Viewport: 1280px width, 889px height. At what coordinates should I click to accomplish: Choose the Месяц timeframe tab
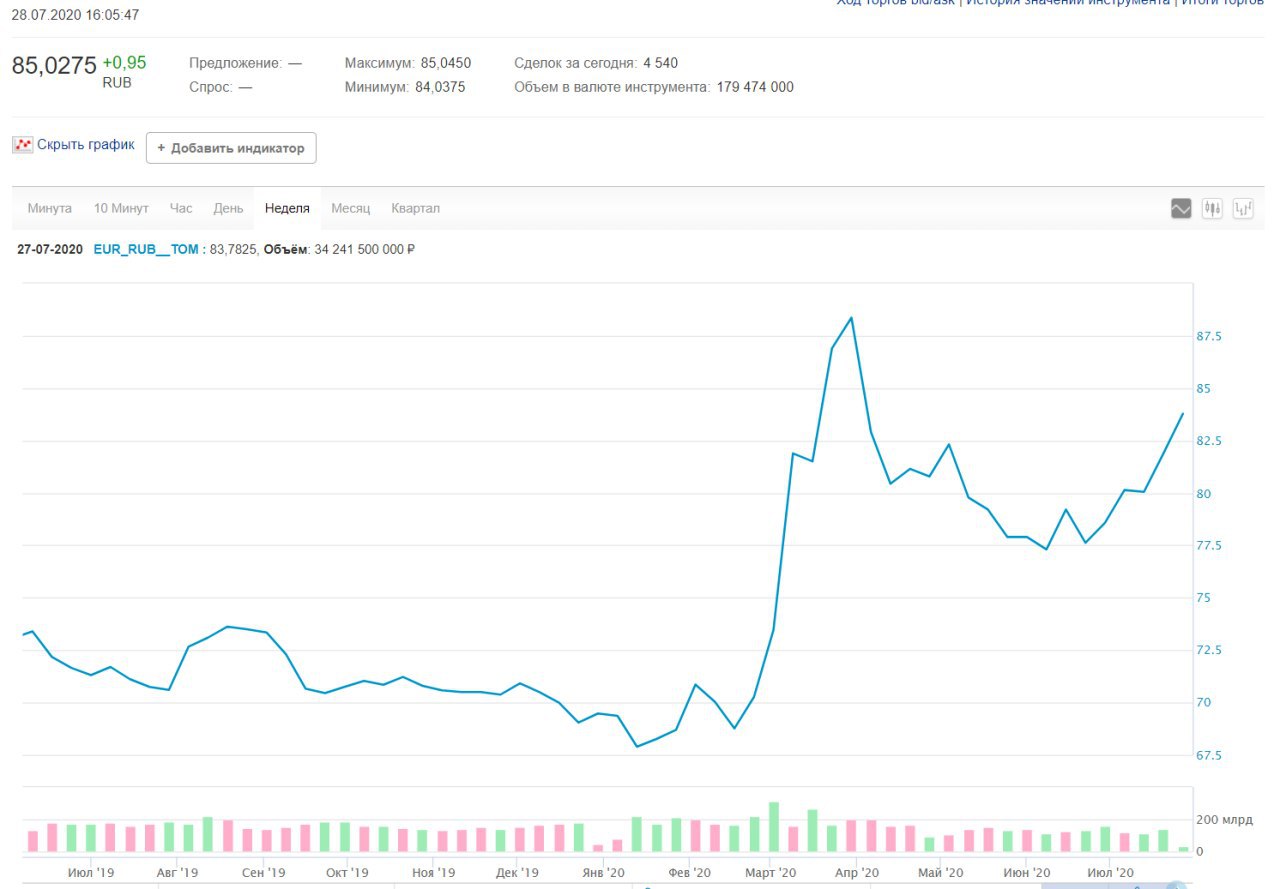pyautogui.click(x=351, y=209)
